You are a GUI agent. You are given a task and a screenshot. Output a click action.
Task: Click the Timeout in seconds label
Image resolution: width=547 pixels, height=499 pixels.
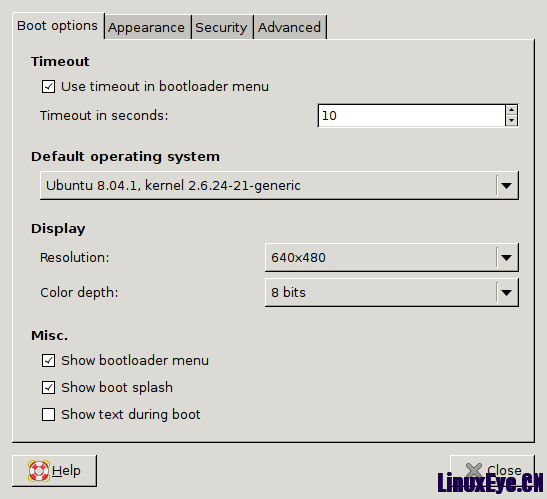pyautogui.click(x=104, y=116)
